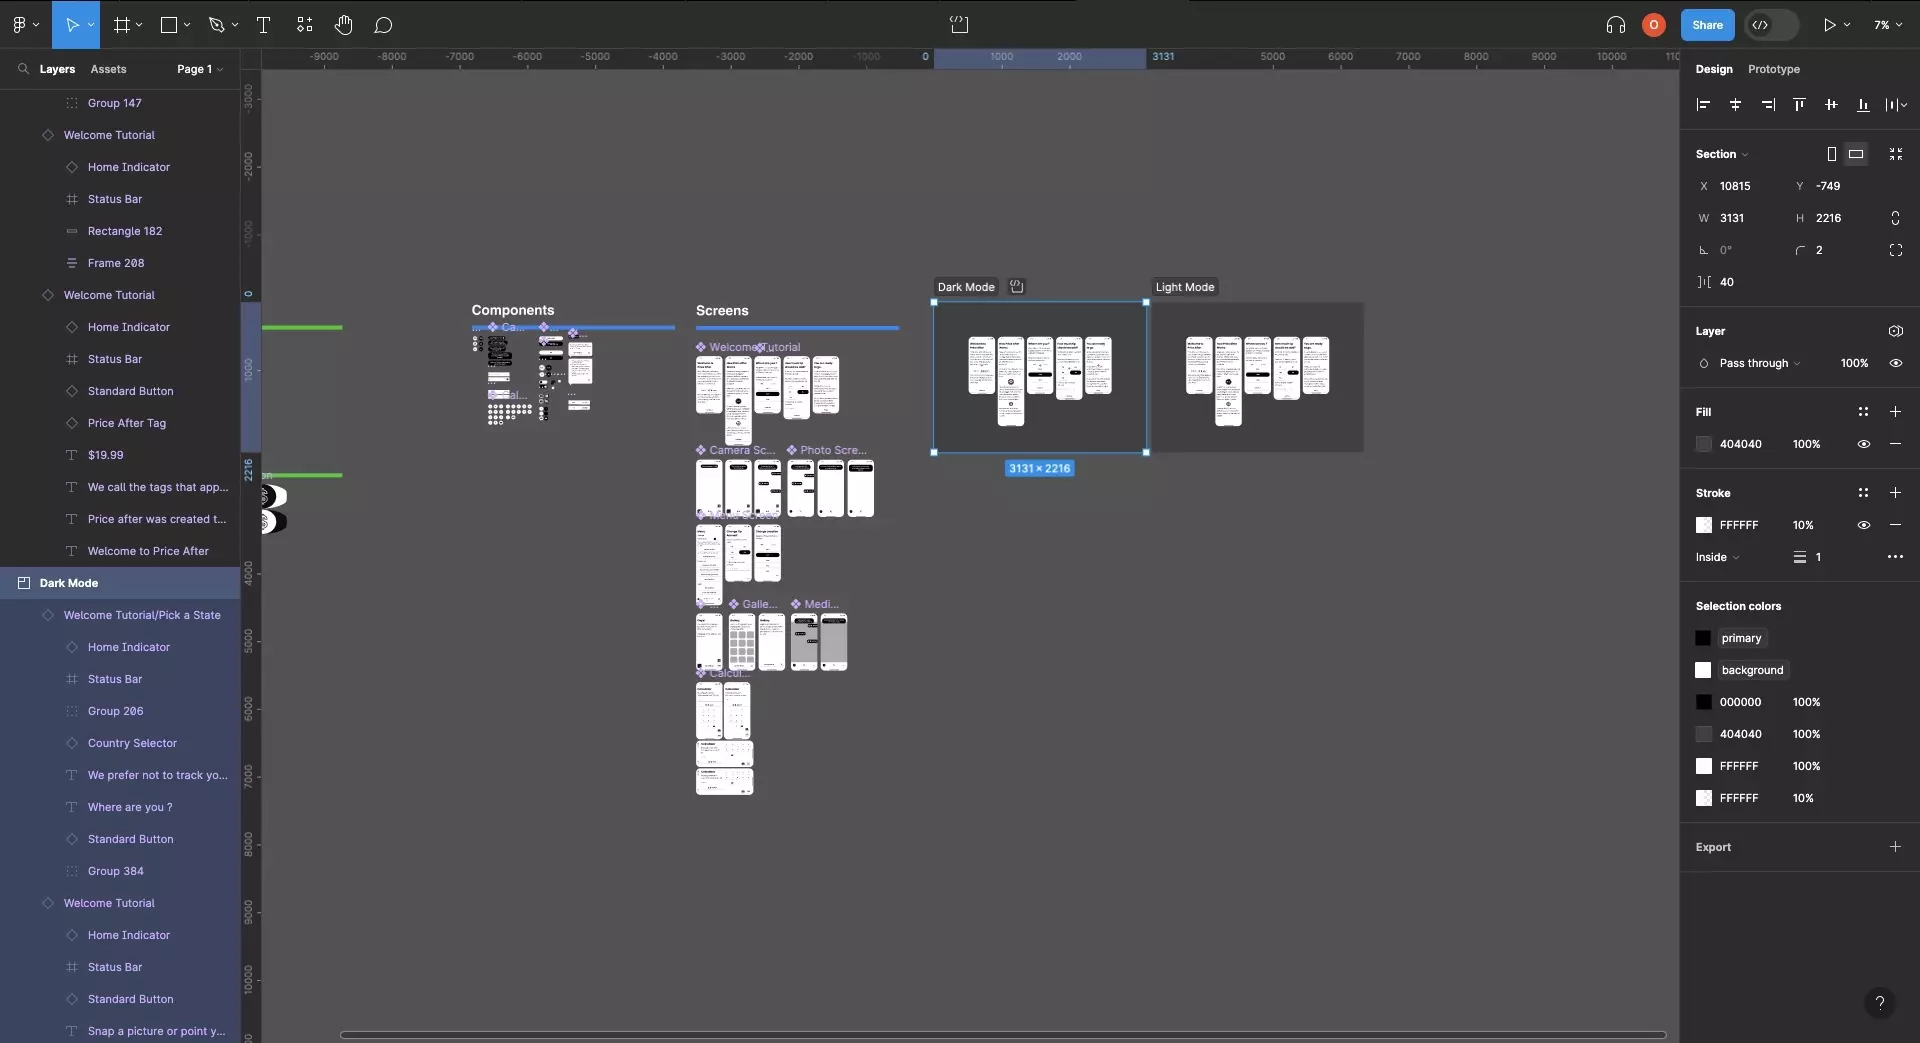Click the headphones audio icon
Screen dimensions: 1920x1043
click(x=1616, y=25)
